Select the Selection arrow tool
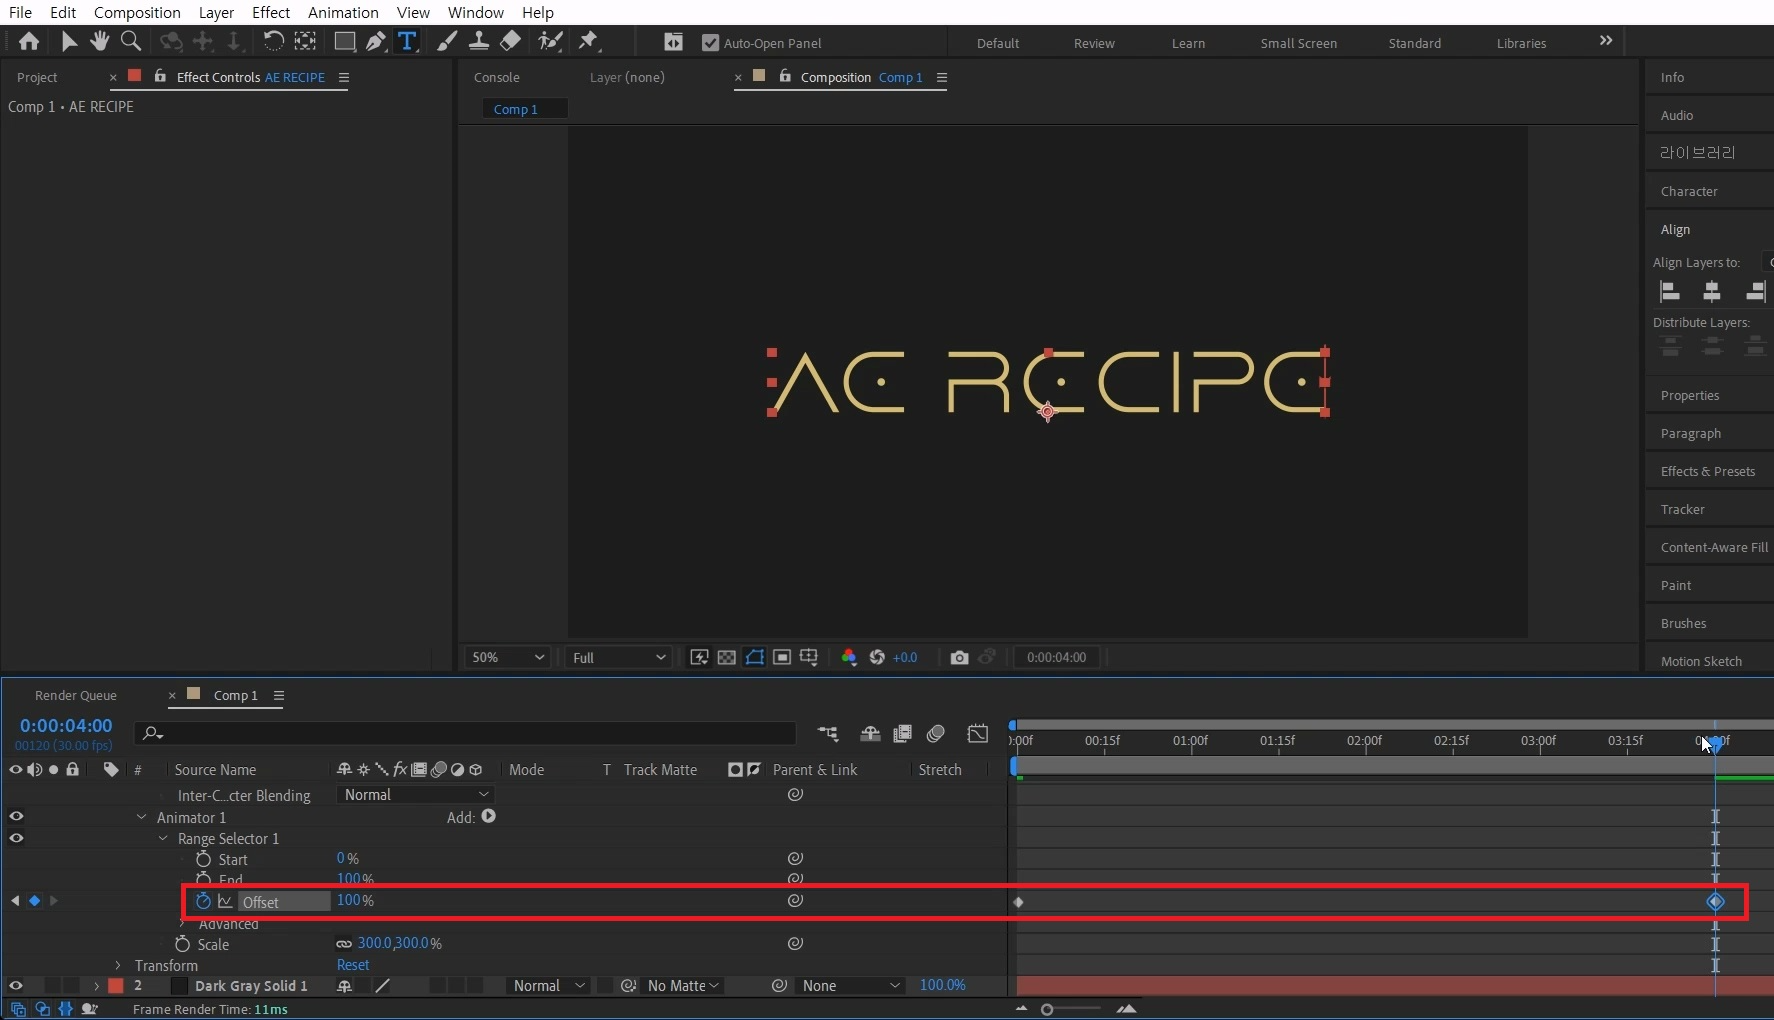1774x1020 pixels. 68,41
